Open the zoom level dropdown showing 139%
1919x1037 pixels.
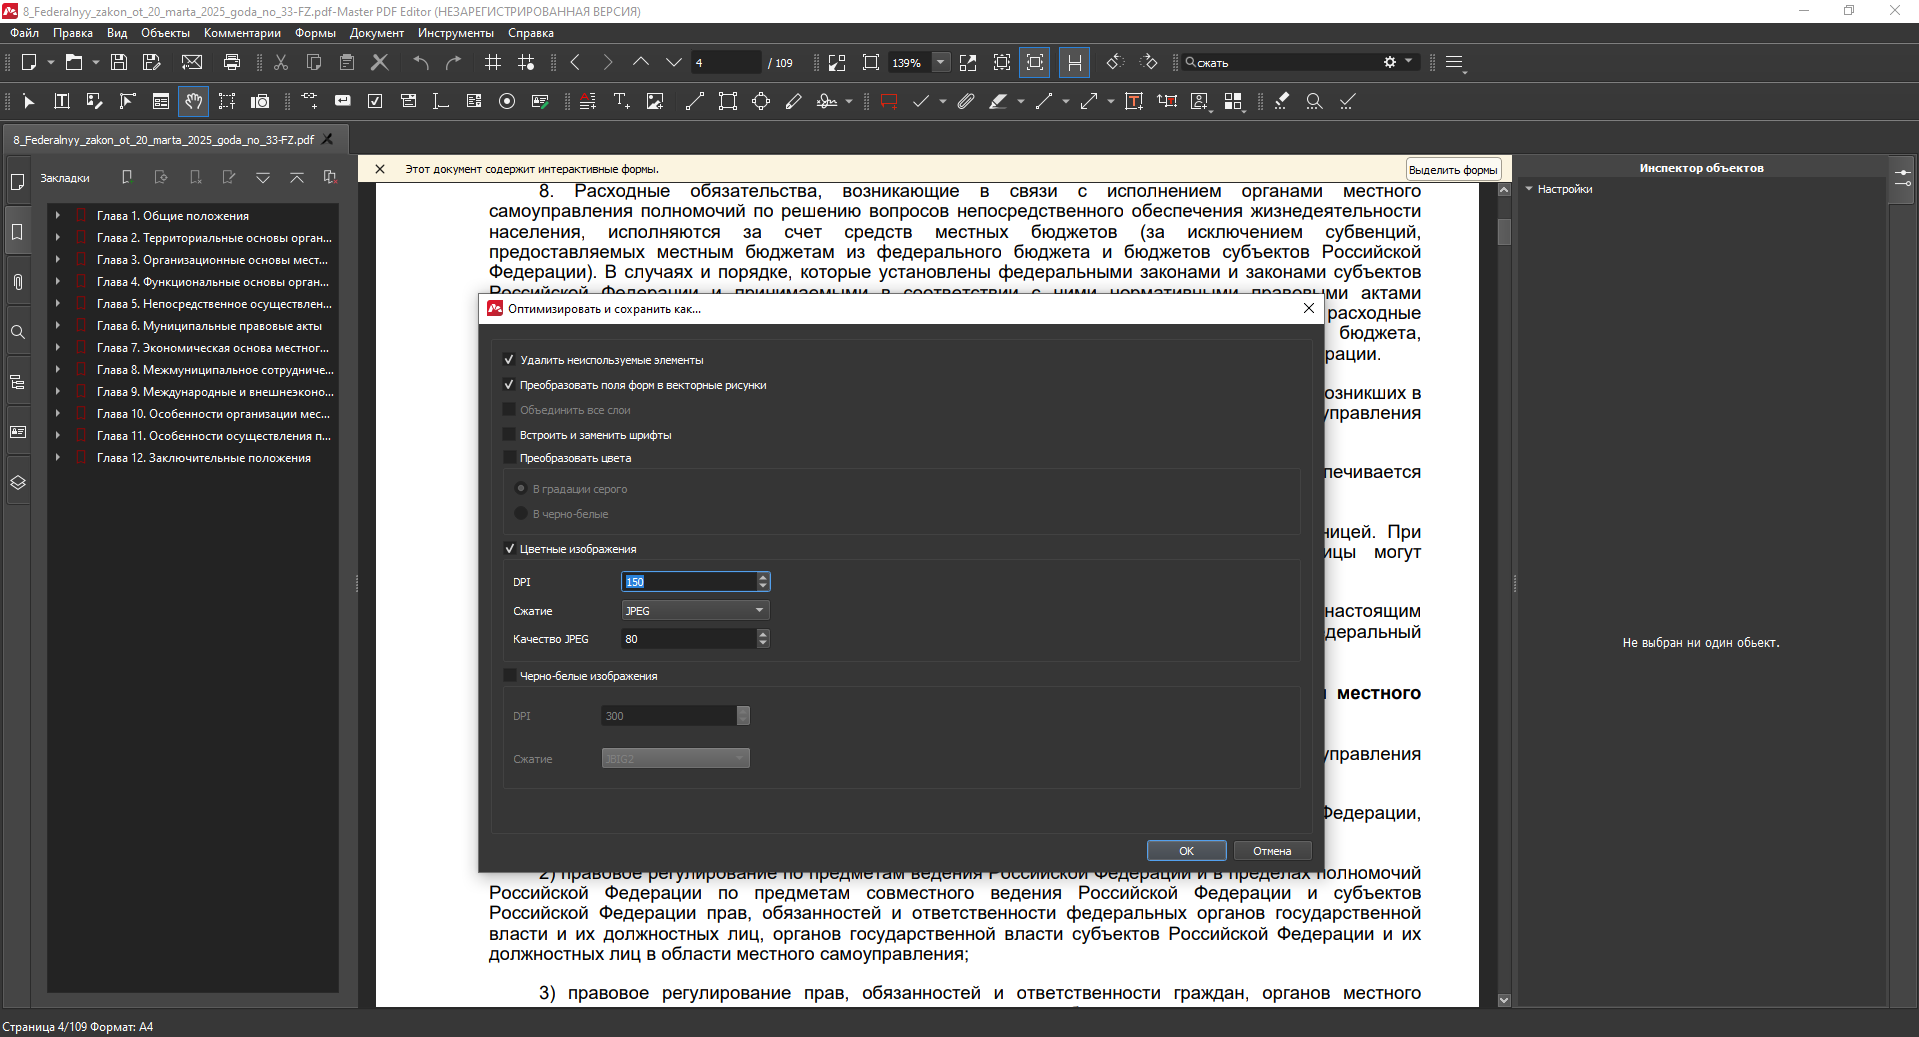tap(941, 62)
